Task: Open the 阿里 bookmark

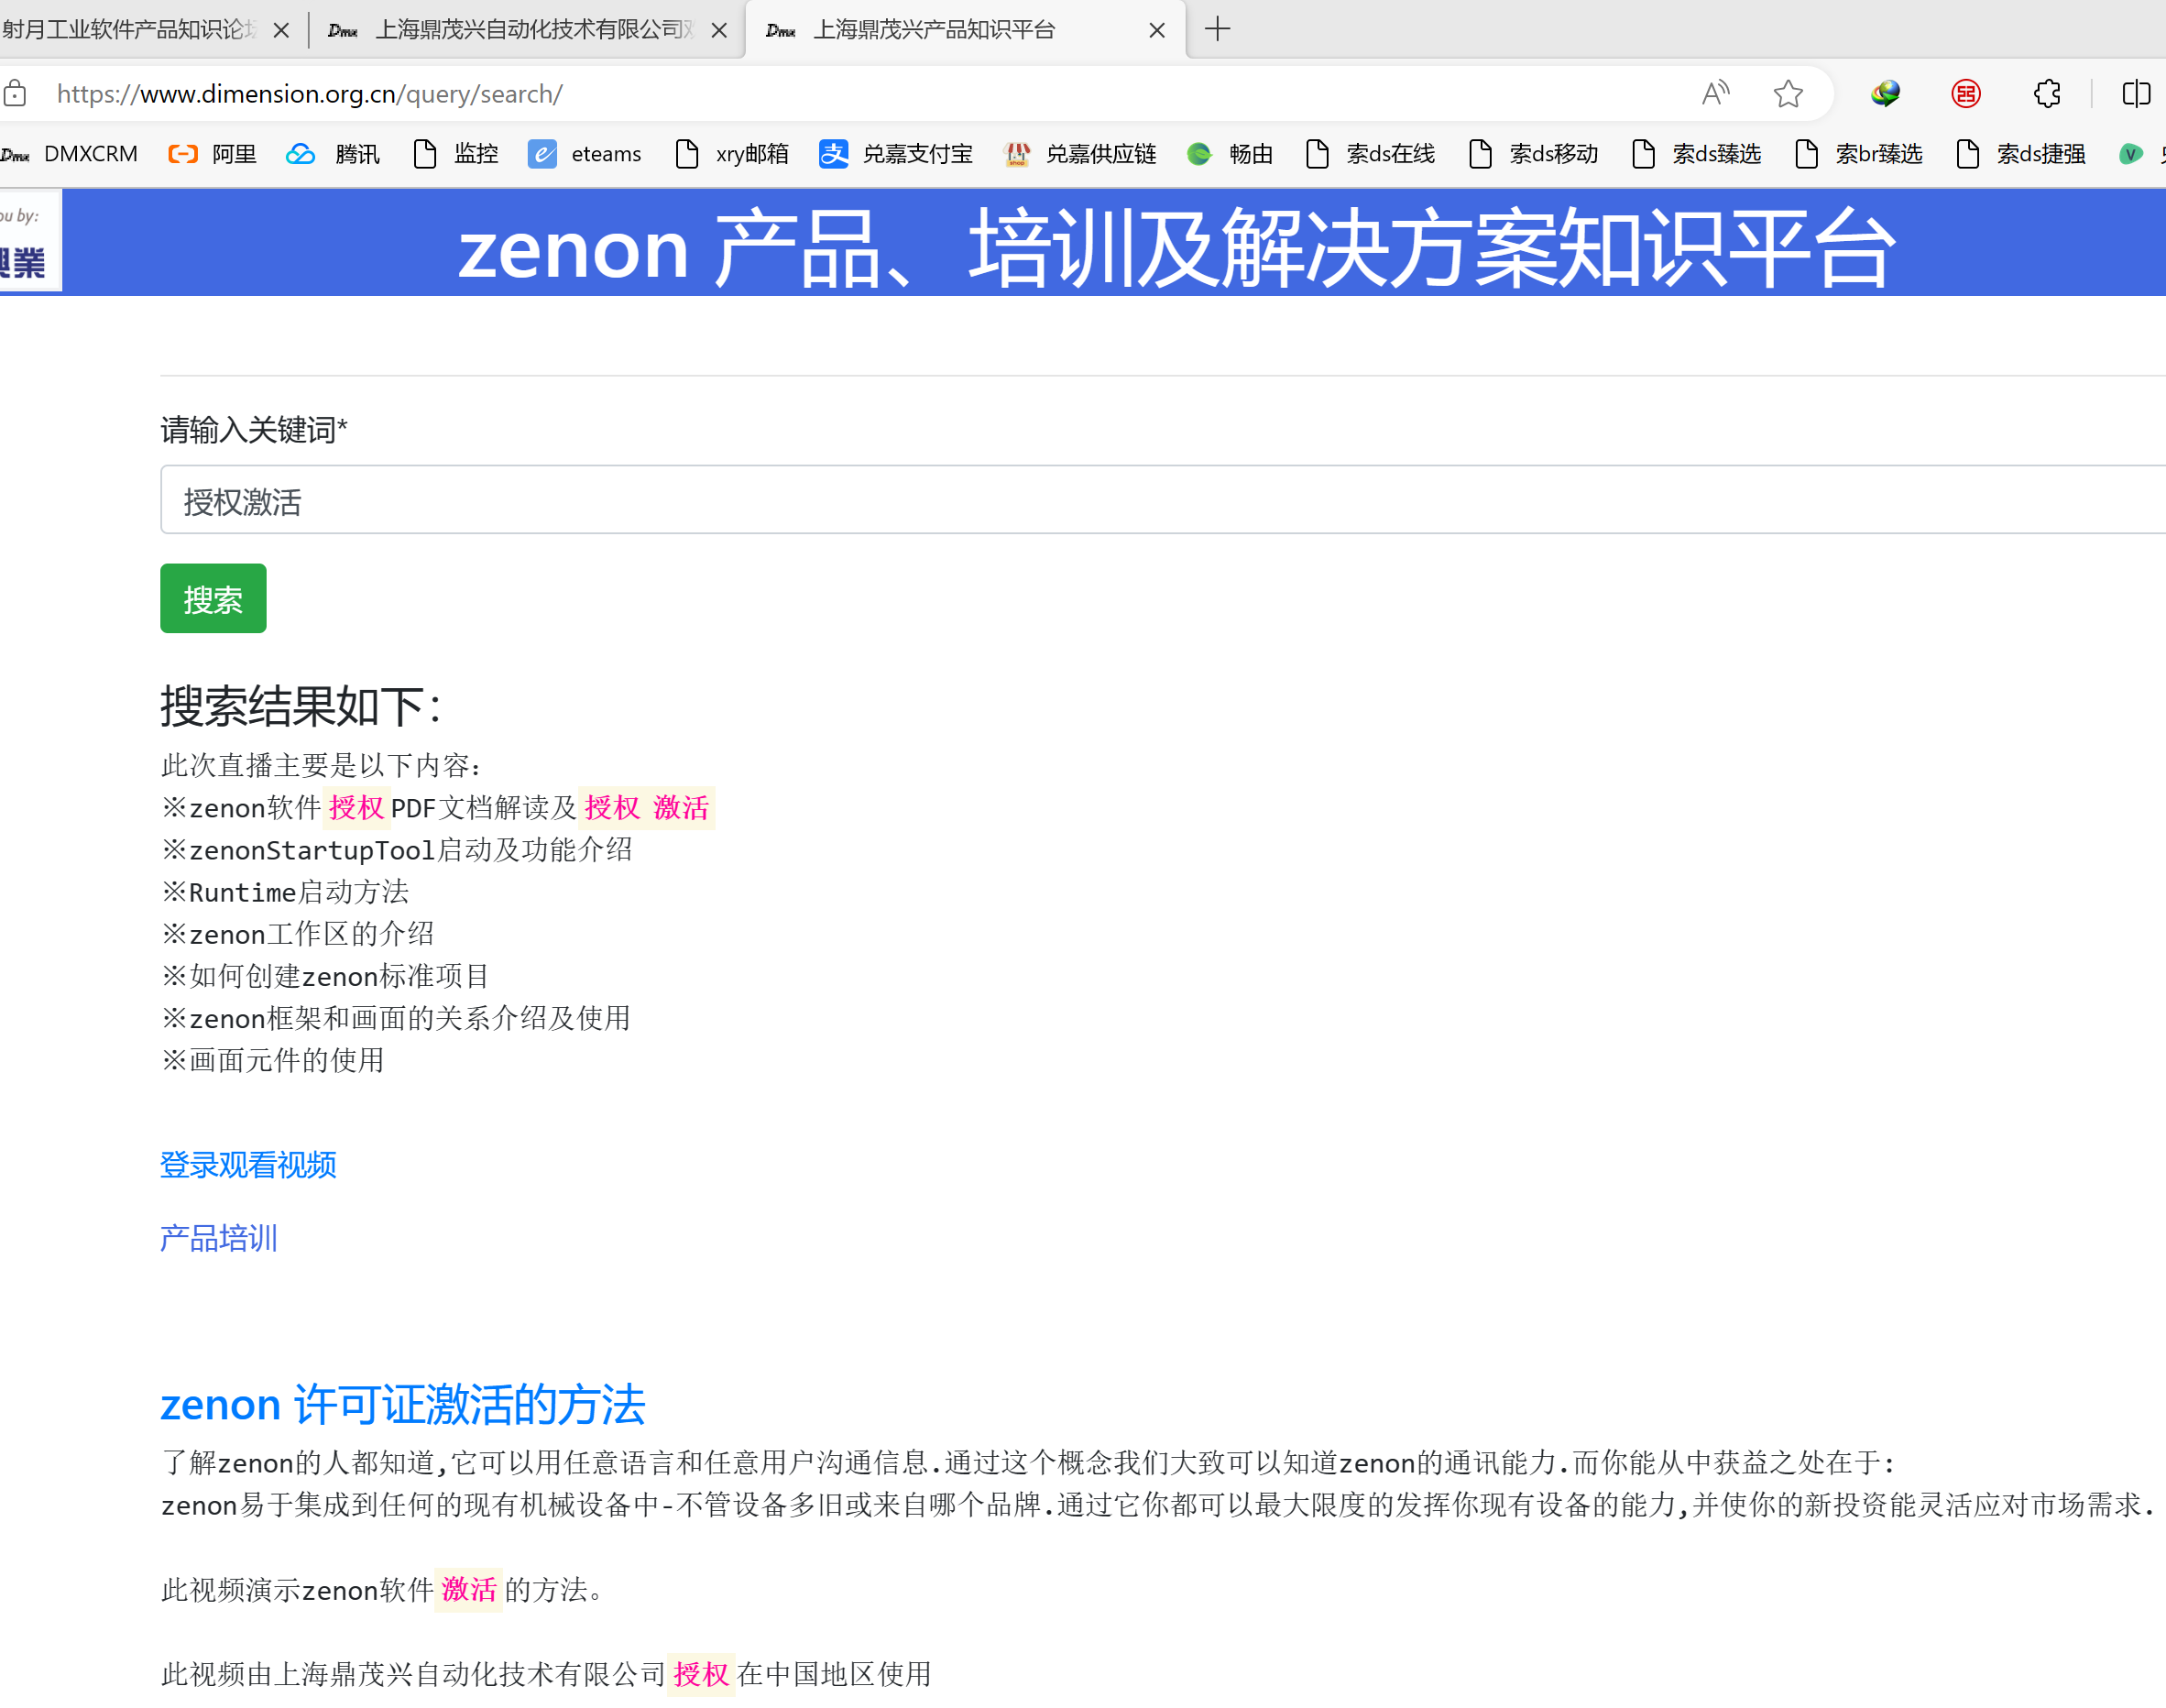Action: point(212,154)
